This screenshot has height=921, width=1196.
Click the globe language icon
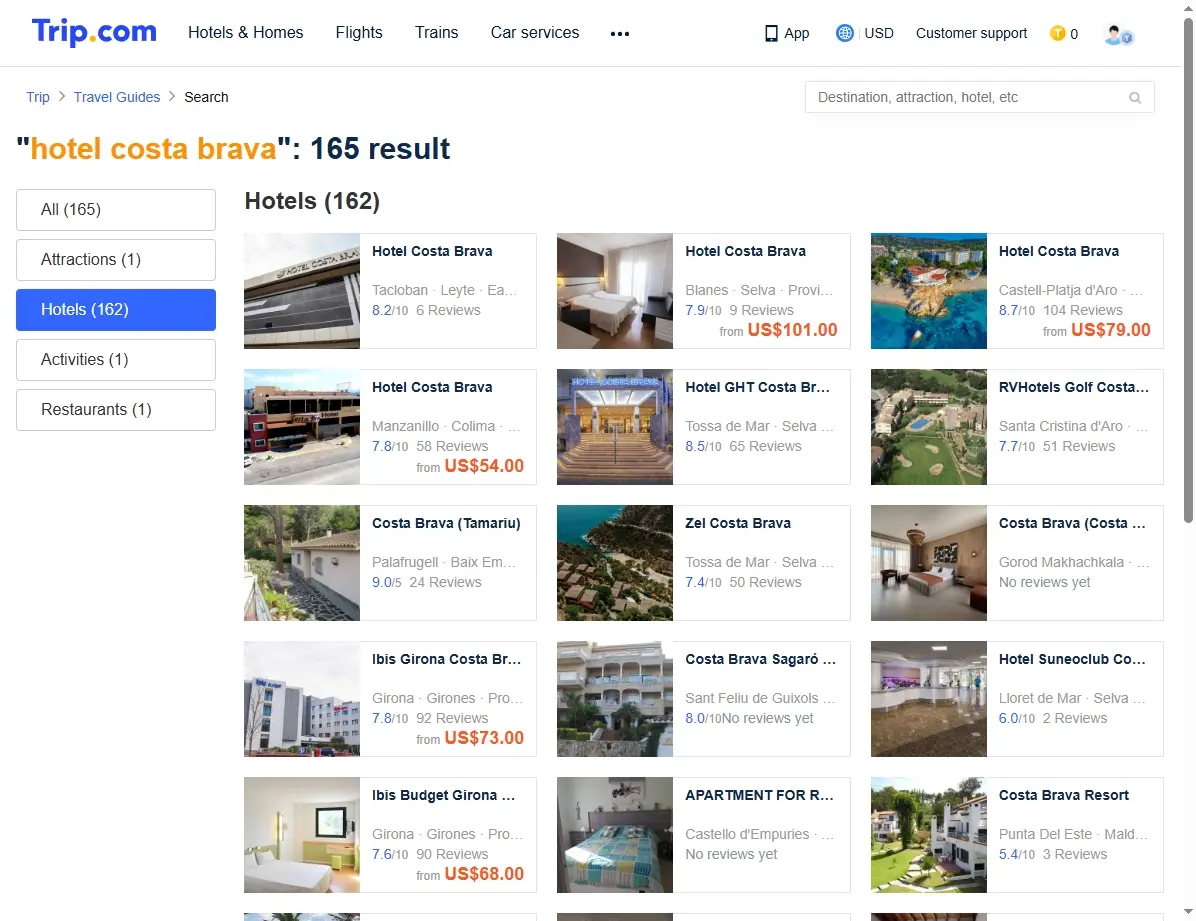(x=844, y=33)
